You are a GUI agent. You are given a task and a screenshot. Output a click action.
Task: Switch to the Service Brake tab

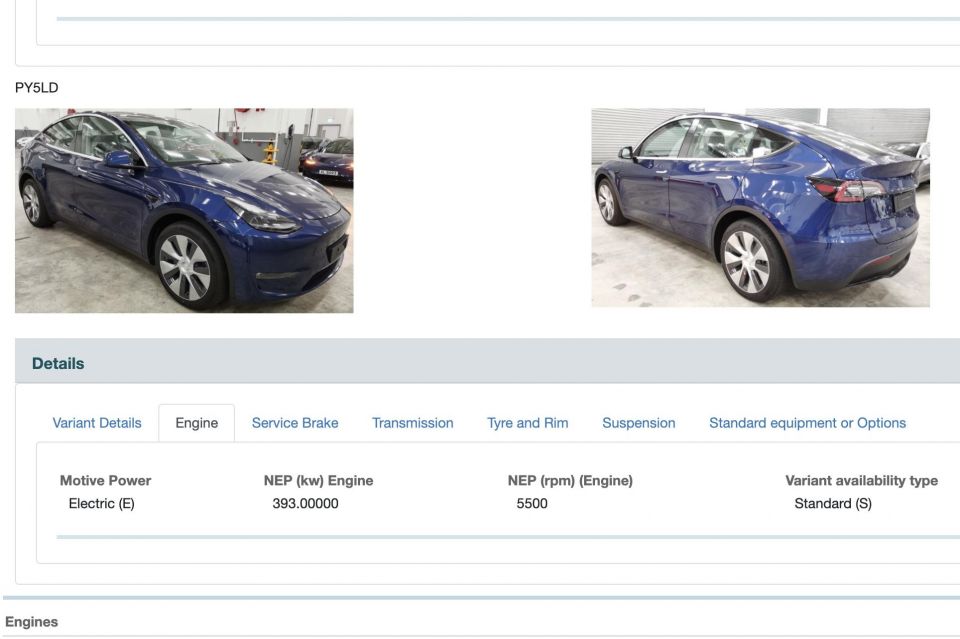(x=295, y=423)
